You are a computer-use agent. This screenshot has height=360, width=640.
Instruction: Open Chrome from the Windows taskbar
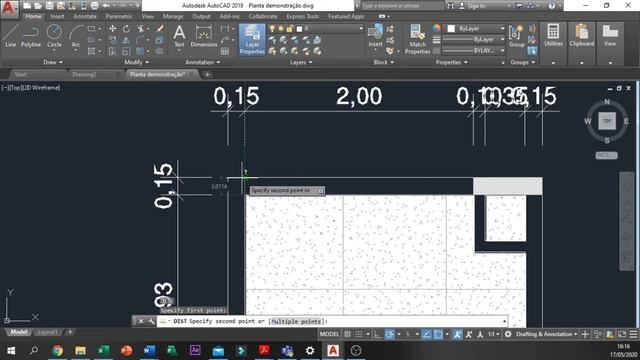point(58,351)
